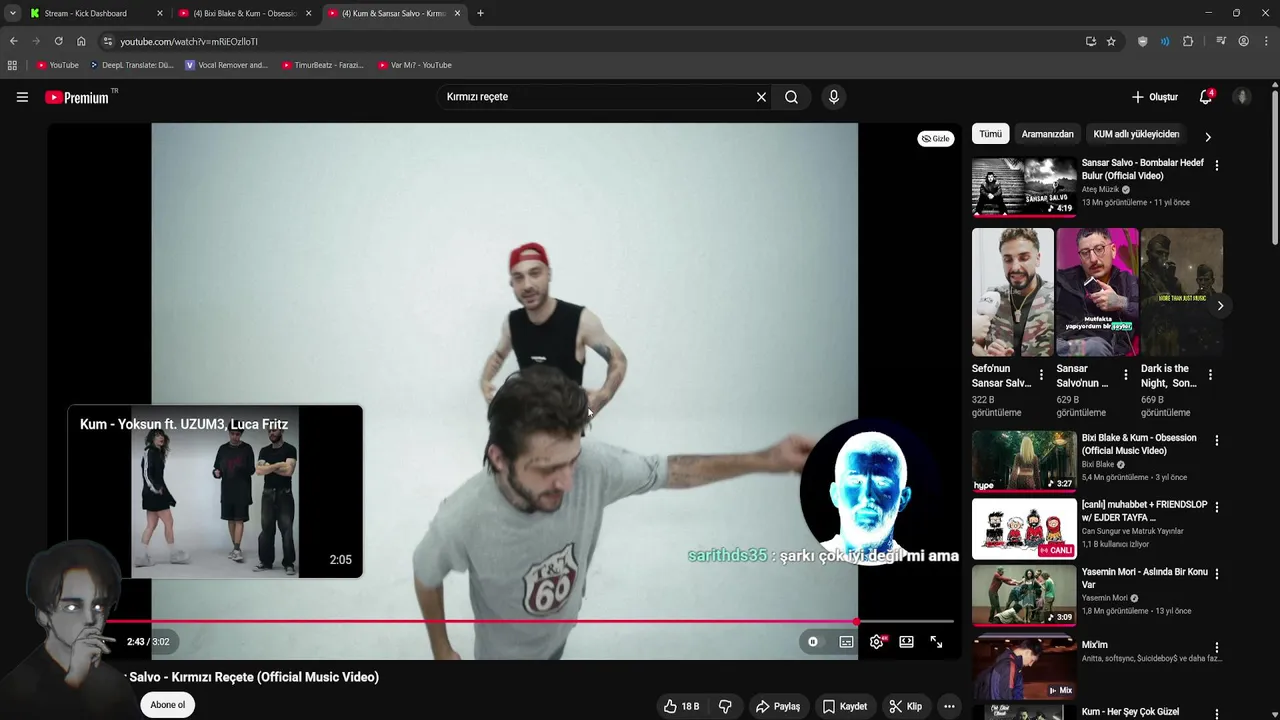Open the Var Mı? - YouTube bookmark
Image resolution: width=1280 pixels, height=720 pixels.
(x=415, y=65)
